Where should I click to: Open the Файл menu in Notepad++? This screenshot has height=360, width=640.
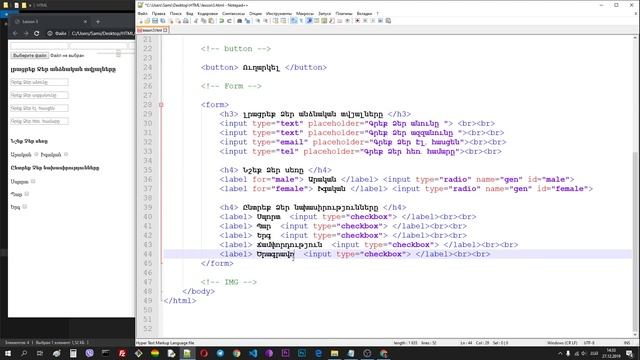pyautogui.click(x=143, y=13)
